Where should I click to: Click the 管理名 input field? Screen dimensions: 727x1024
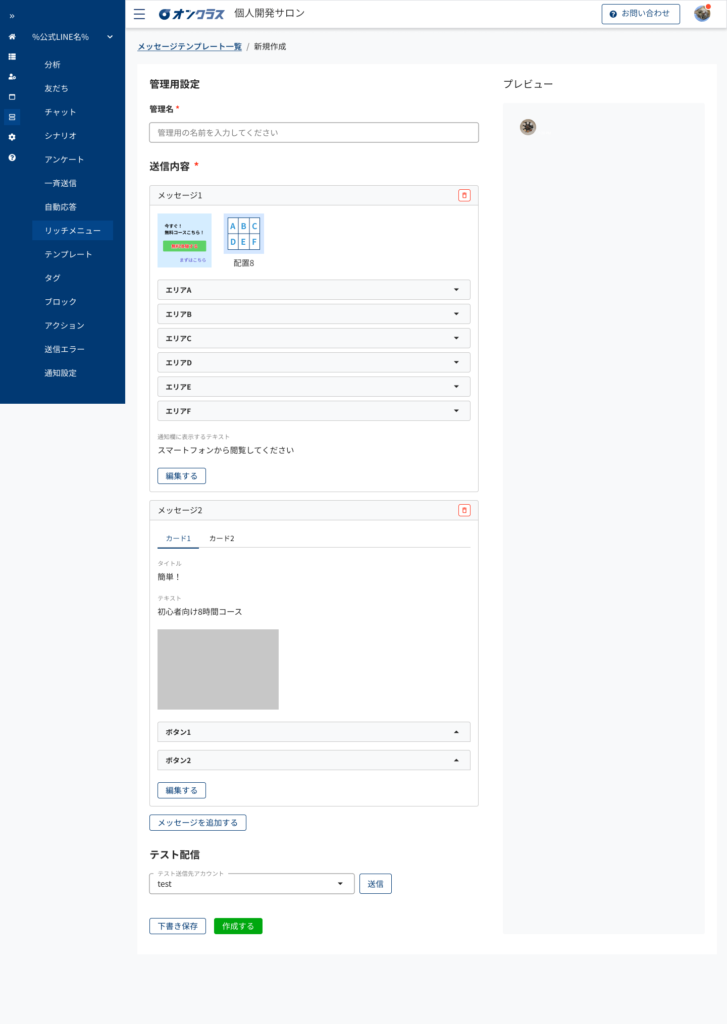tap(313, 132)
